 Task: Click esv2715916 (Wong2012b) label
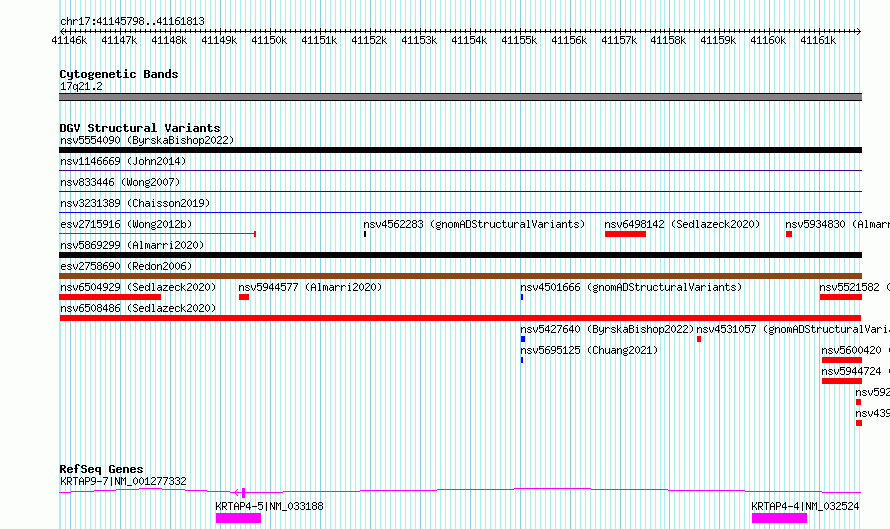click(126, 224)
